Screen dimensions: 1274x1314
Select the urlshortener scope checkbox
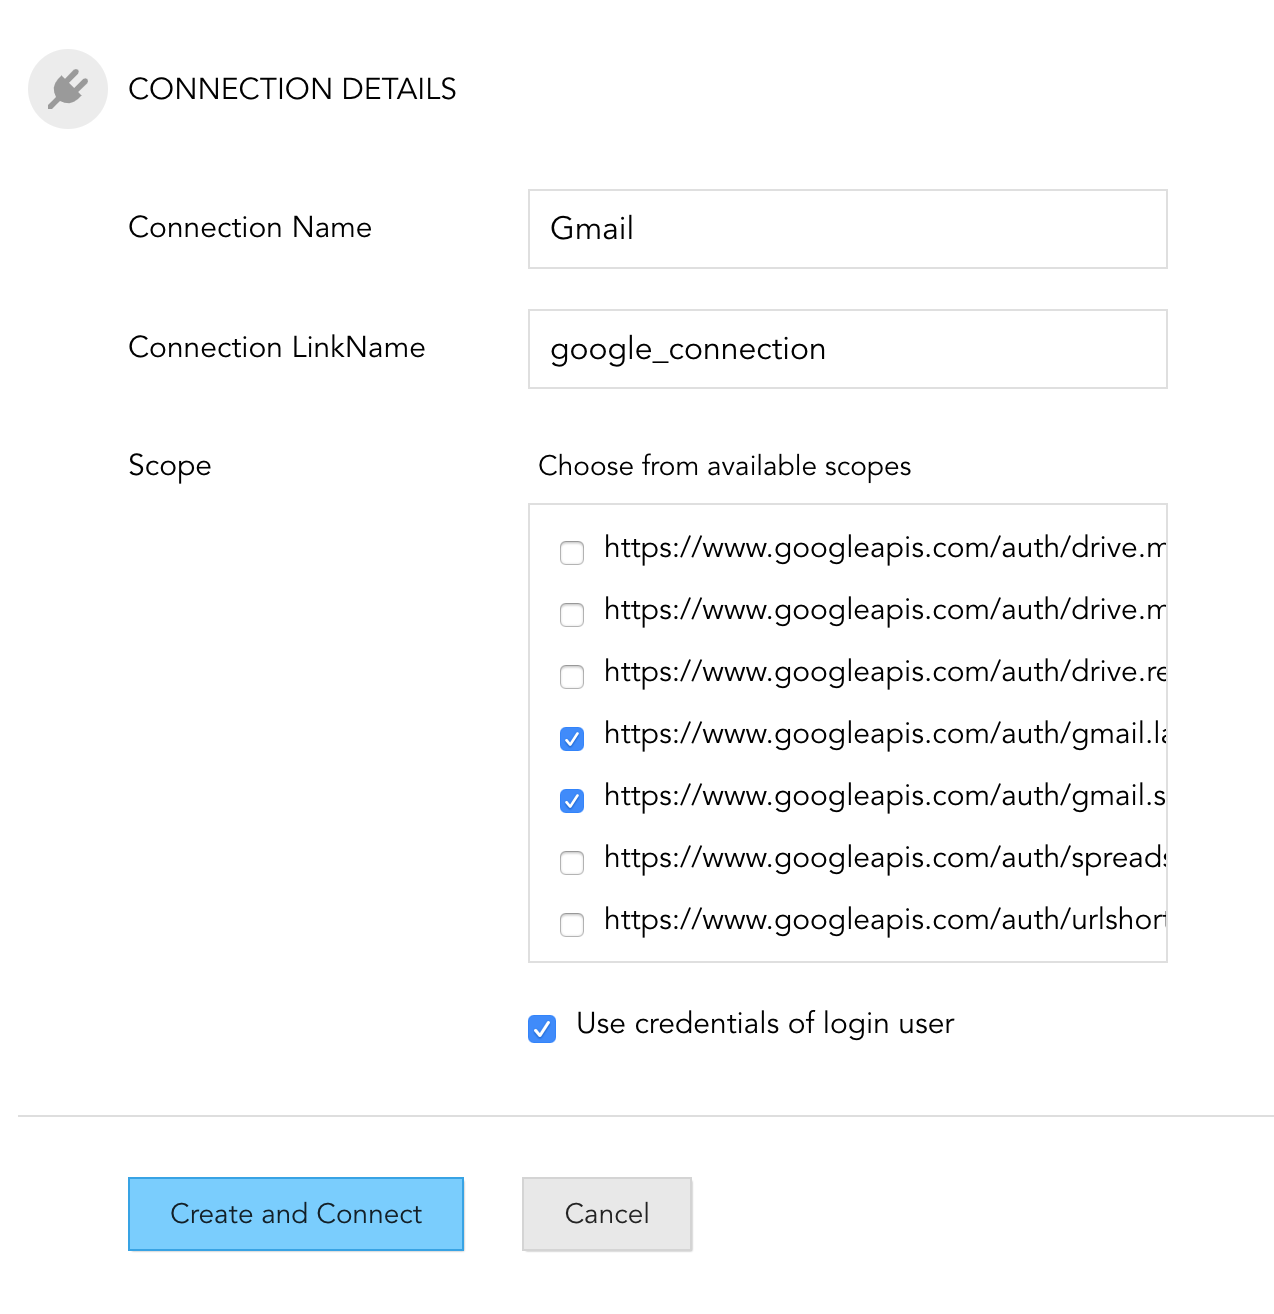(572, 924)
